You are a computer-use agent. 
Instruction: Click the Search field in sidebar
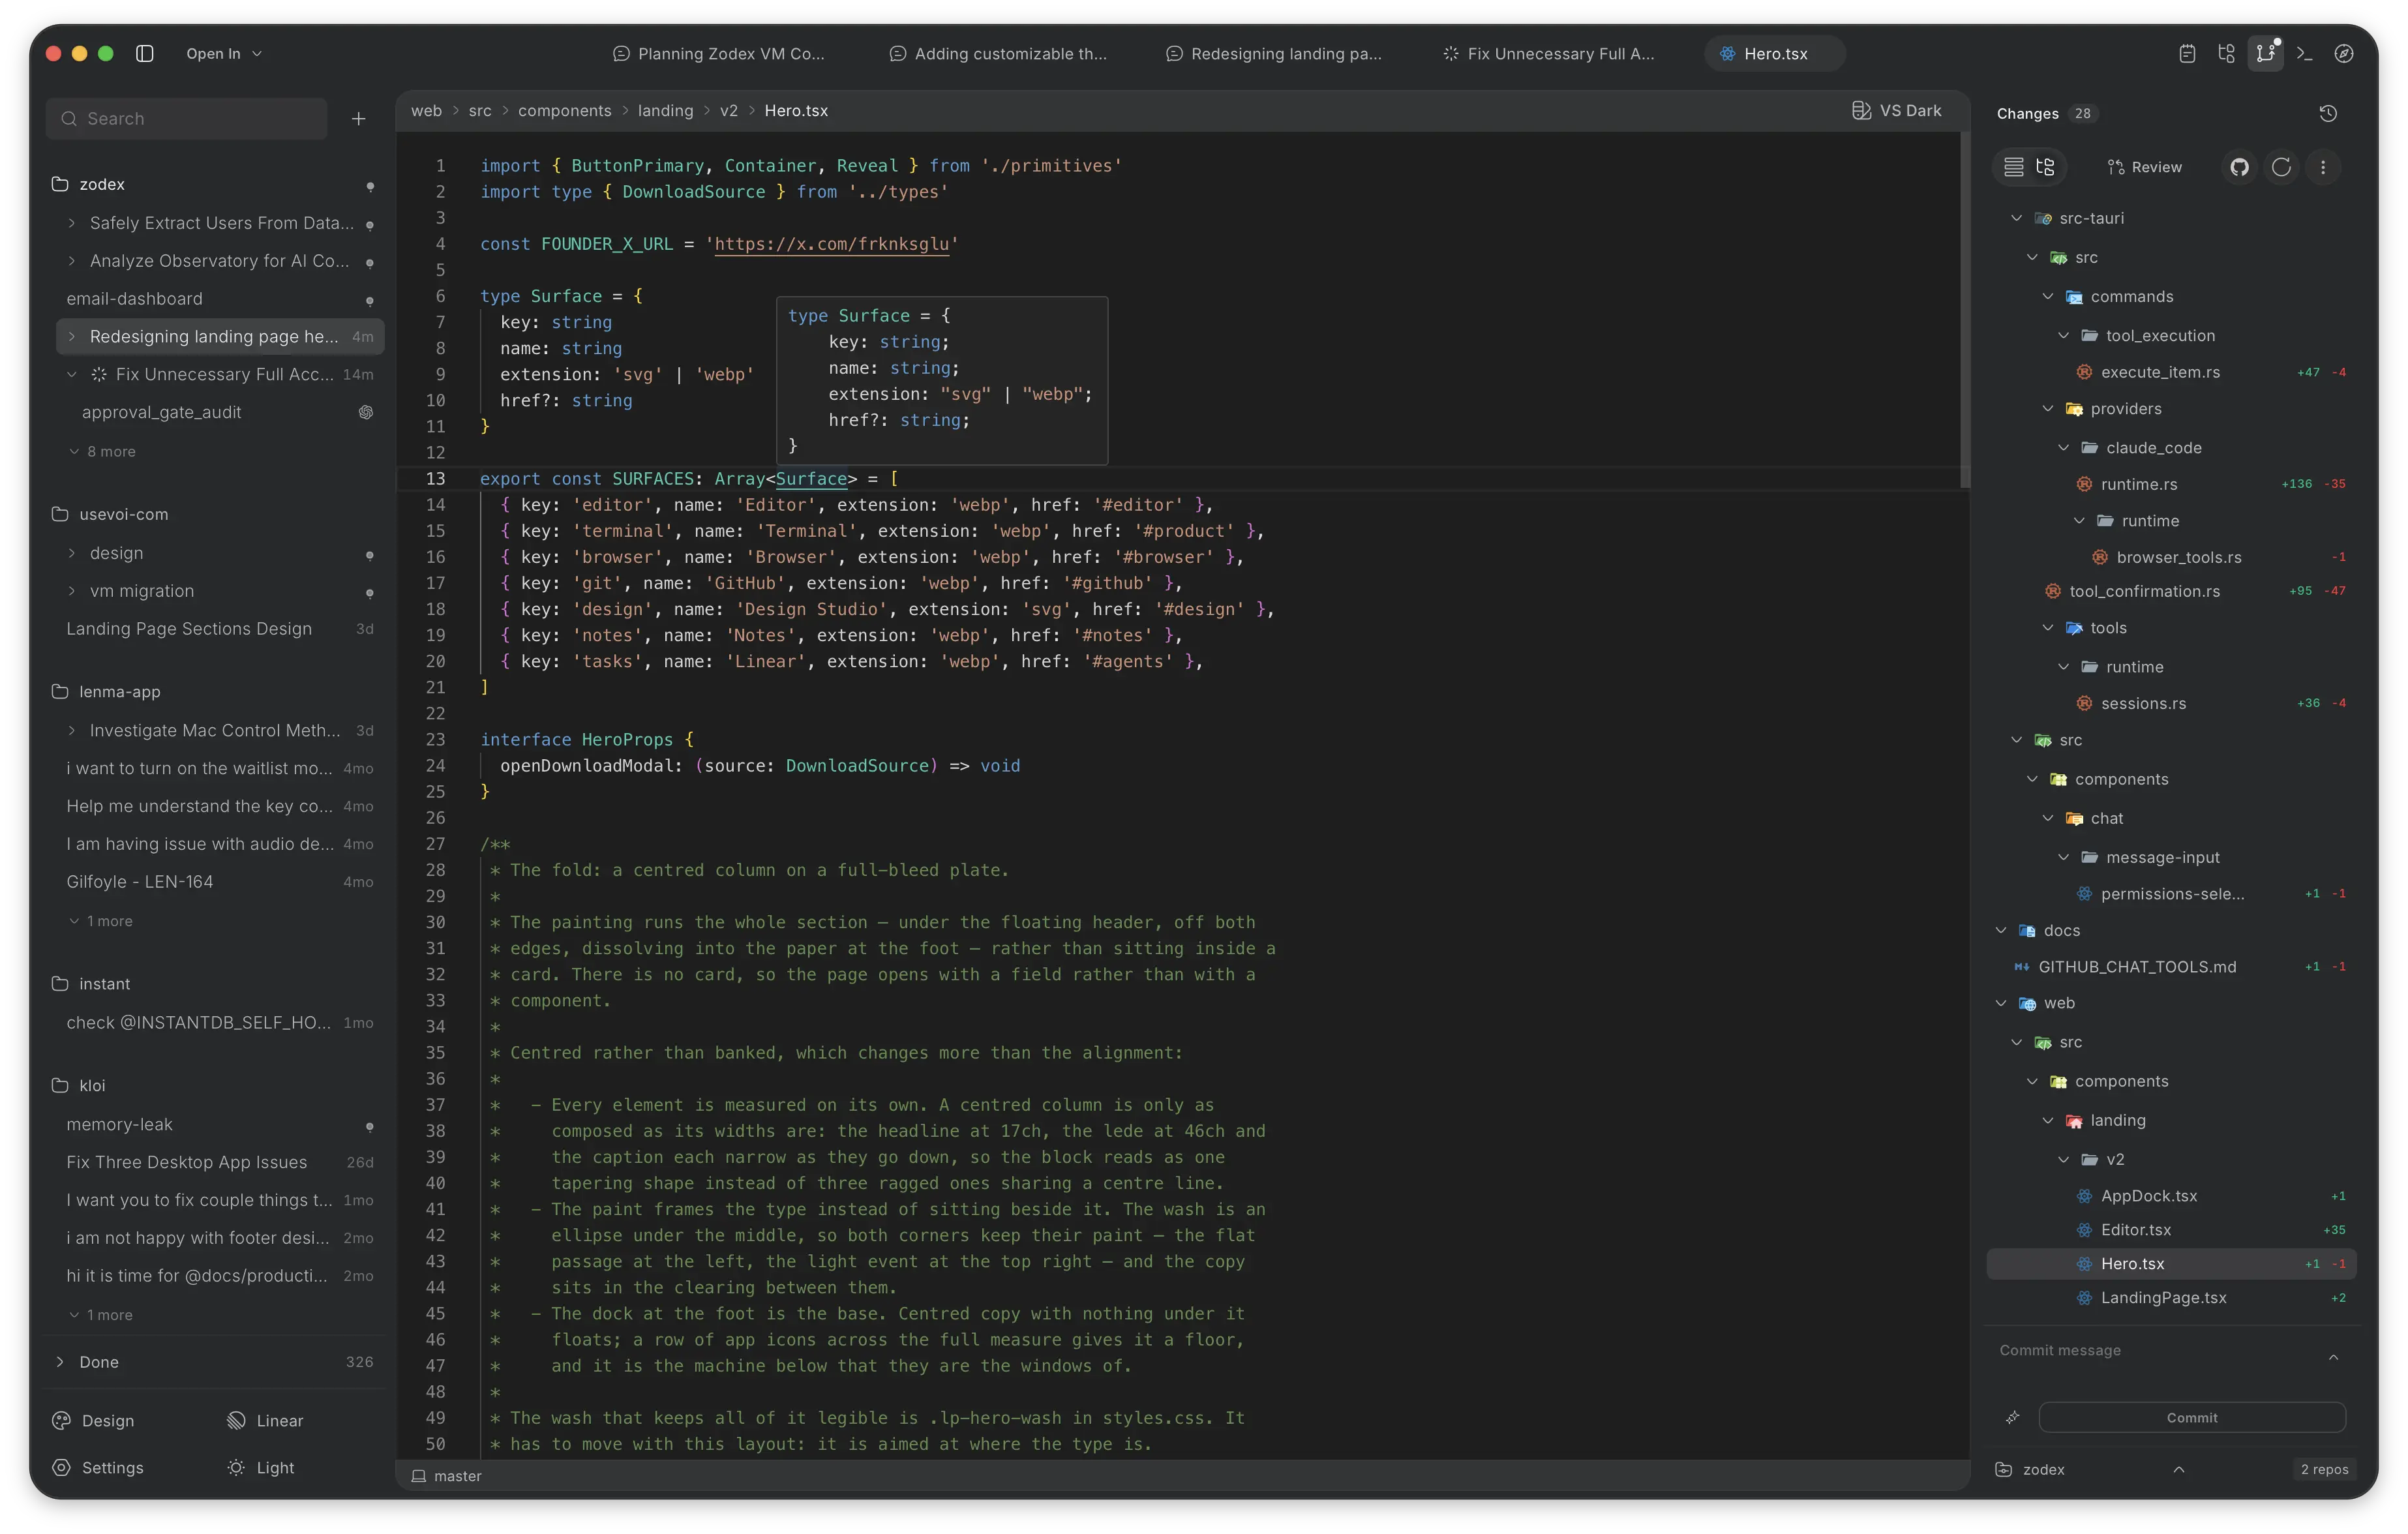click(x=187, y=119)
